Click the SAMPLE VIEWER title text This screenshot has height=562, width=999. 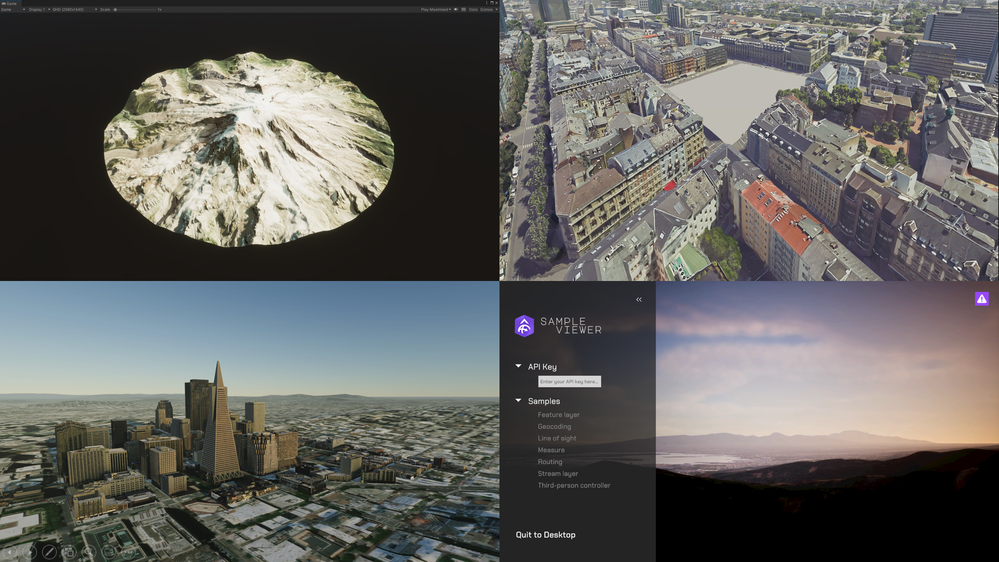(x=571, y=326)
